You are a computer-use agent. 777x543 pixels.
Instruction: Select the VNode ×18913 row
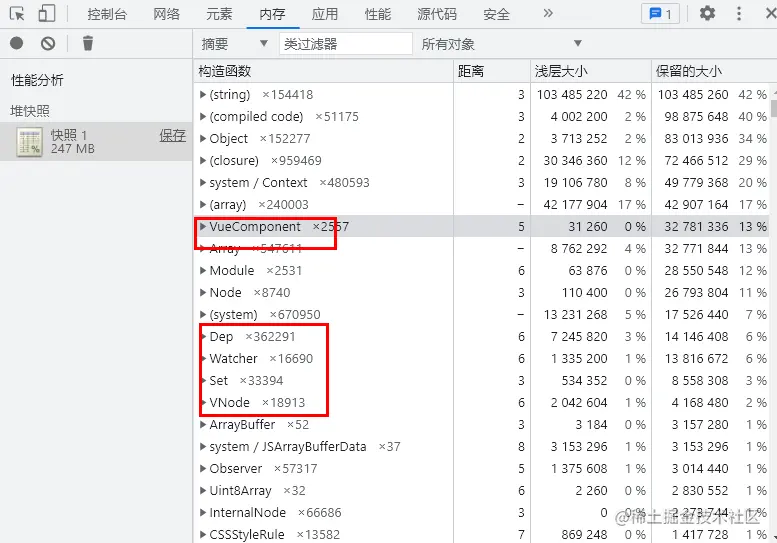pos(482,402)
